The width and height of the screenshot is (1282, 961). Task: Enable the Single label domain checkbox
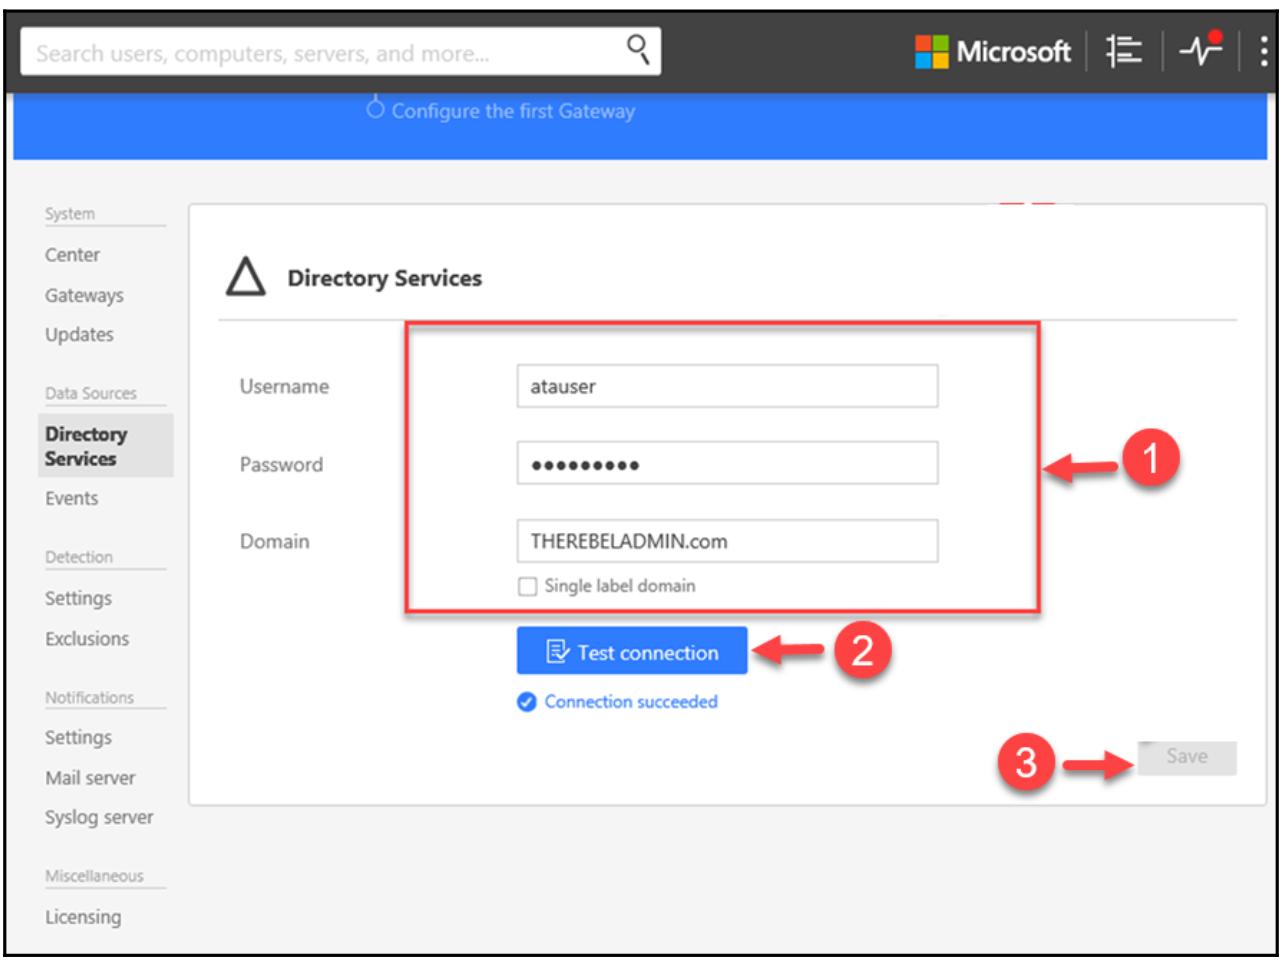(527, 587)
